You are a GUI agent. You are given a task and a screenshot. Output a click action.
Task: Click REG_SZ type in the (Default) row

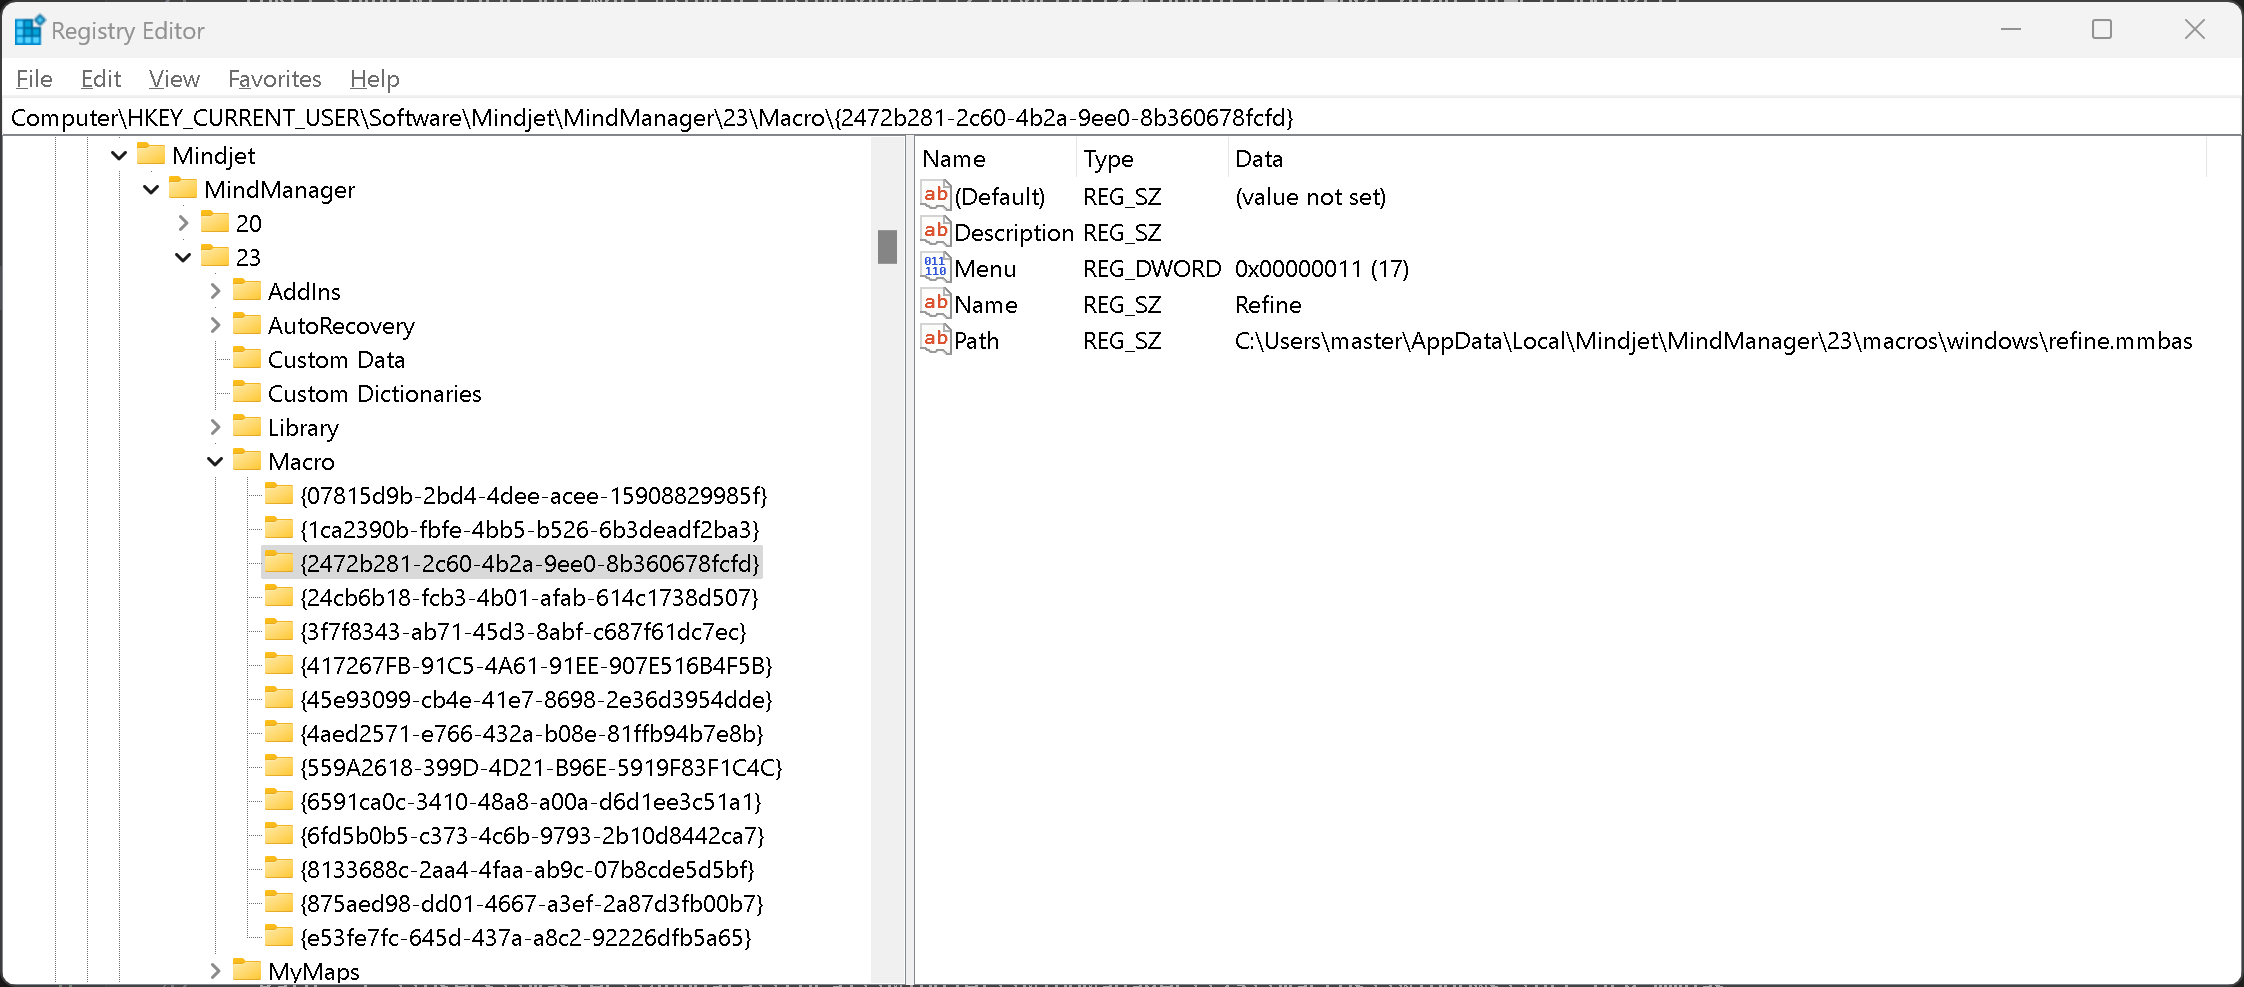pos(1122,196)
